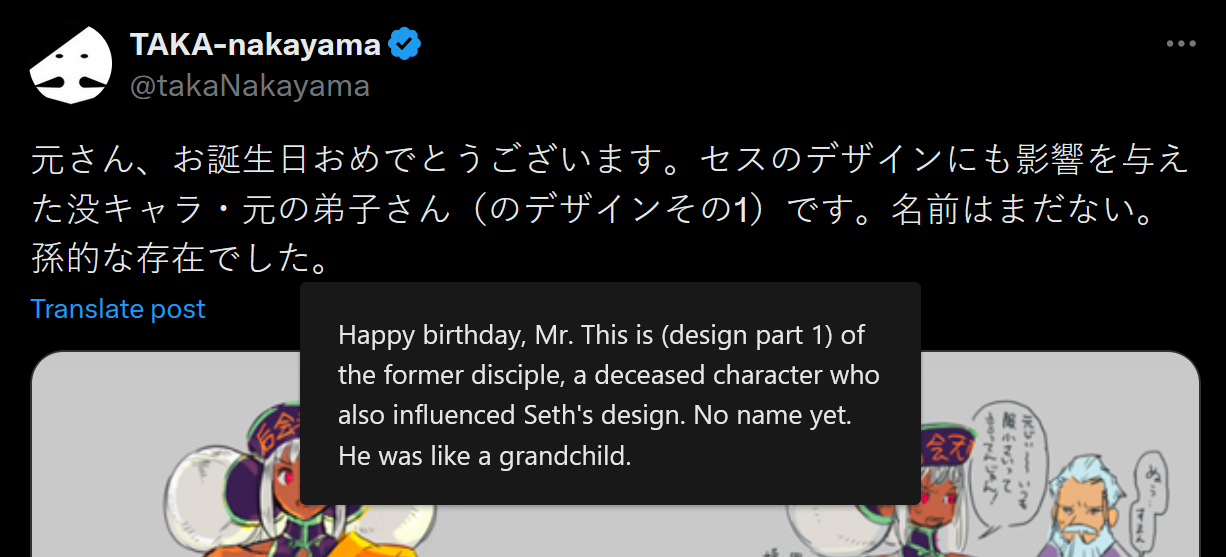Click the blue verified checkmark badge

point(404,45)
